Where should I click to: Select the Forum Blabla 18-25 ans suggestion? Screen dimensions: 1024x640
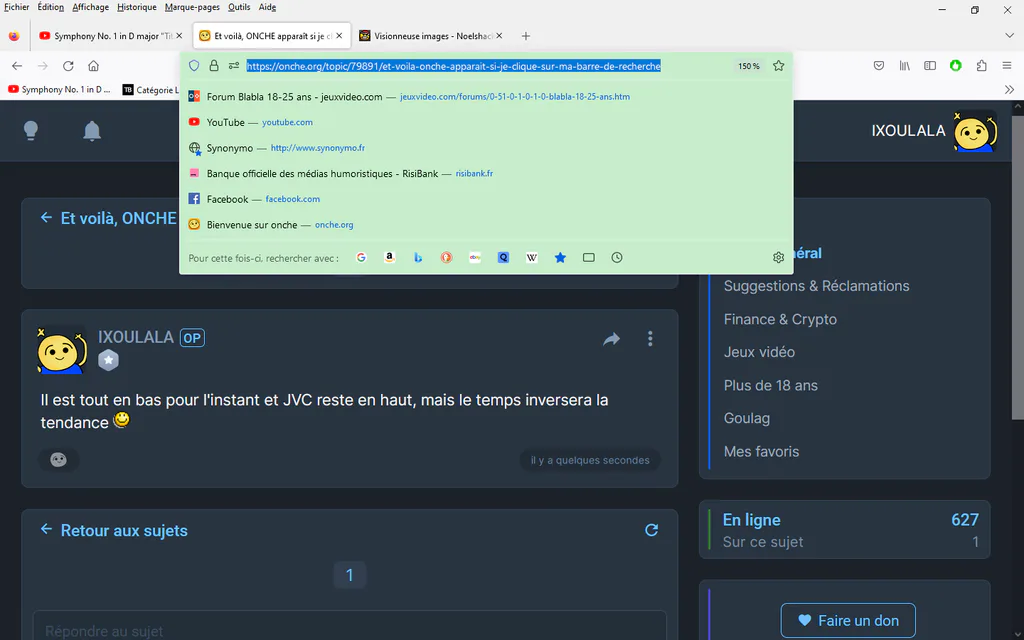(x=486, y=97)
